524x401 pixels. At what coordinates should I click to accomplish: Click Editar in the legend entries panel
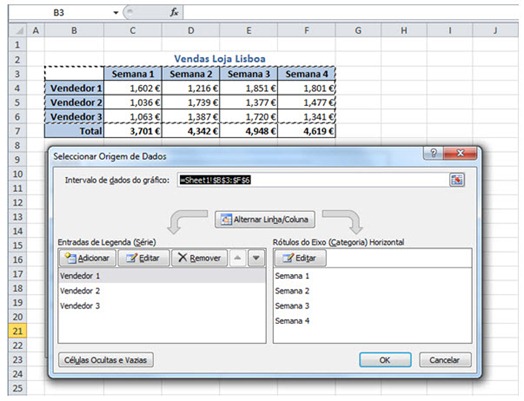pyautogui.click(x=144, y=258)
